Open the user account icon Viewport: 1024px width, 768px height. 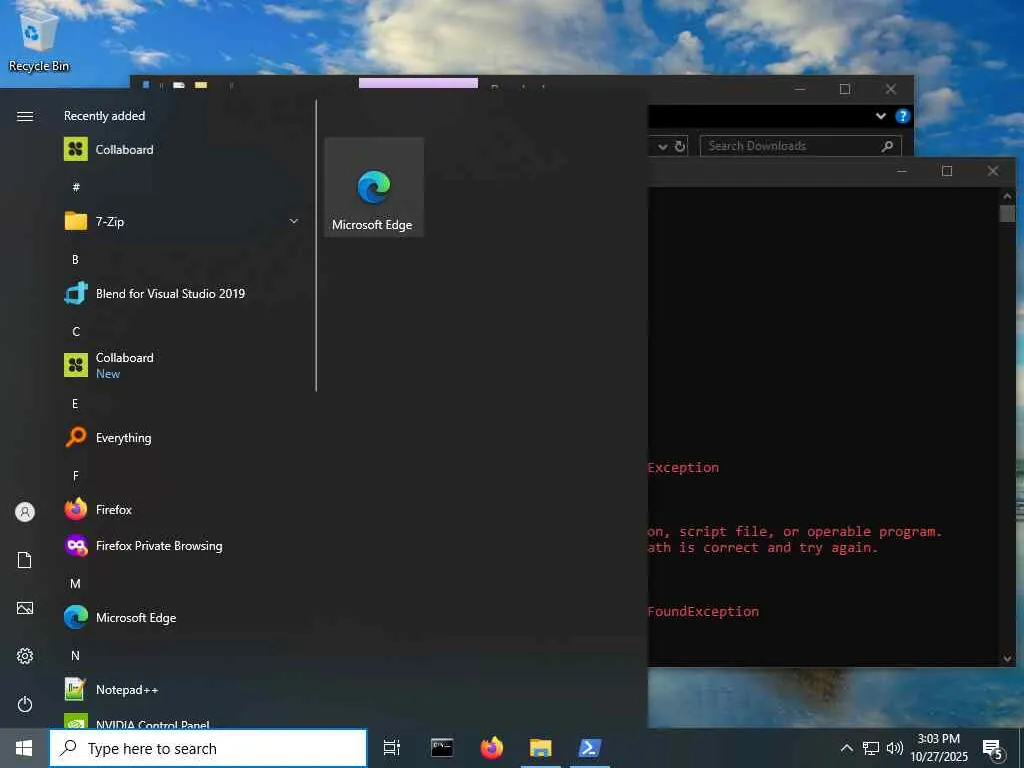pos(25,511)
